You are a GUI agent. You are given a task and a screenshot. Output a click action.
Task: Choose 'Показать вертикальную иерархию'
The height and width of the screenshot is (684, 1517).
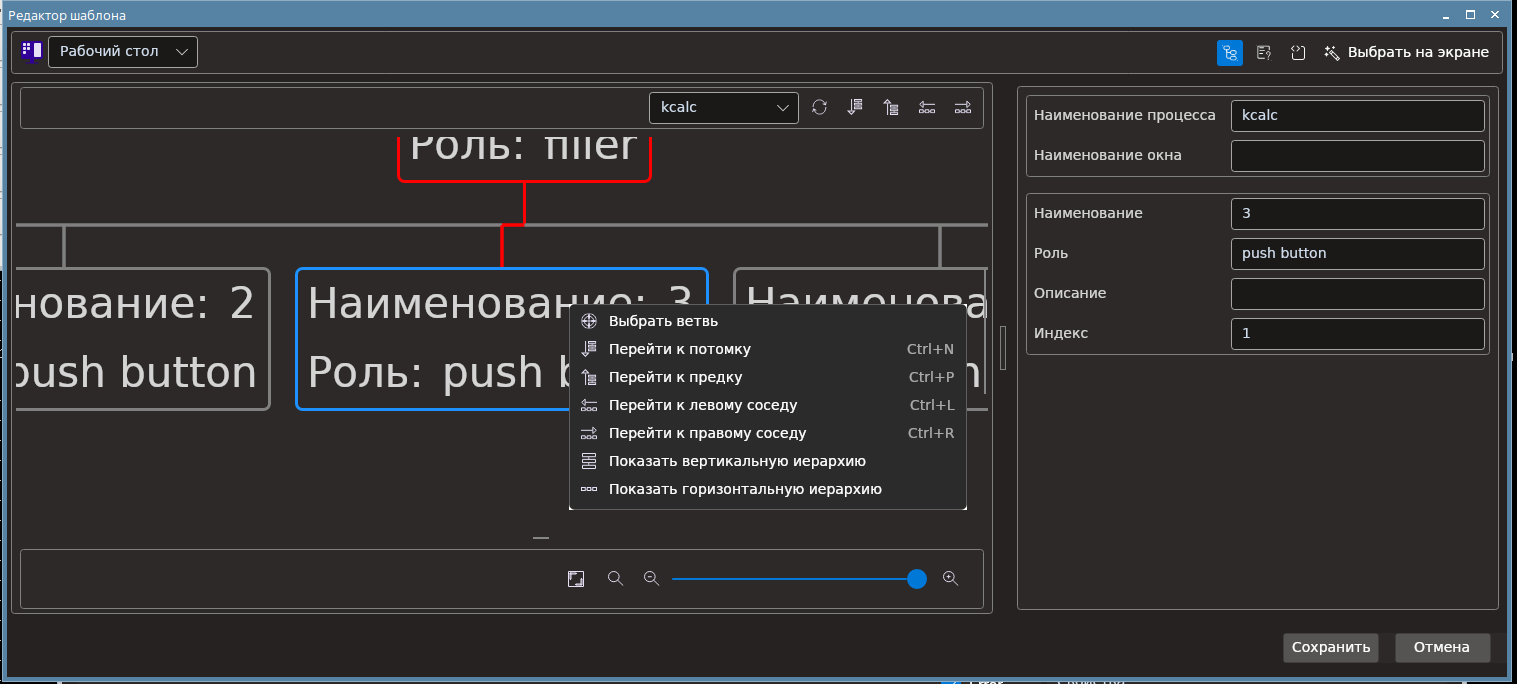click(768, 461)
